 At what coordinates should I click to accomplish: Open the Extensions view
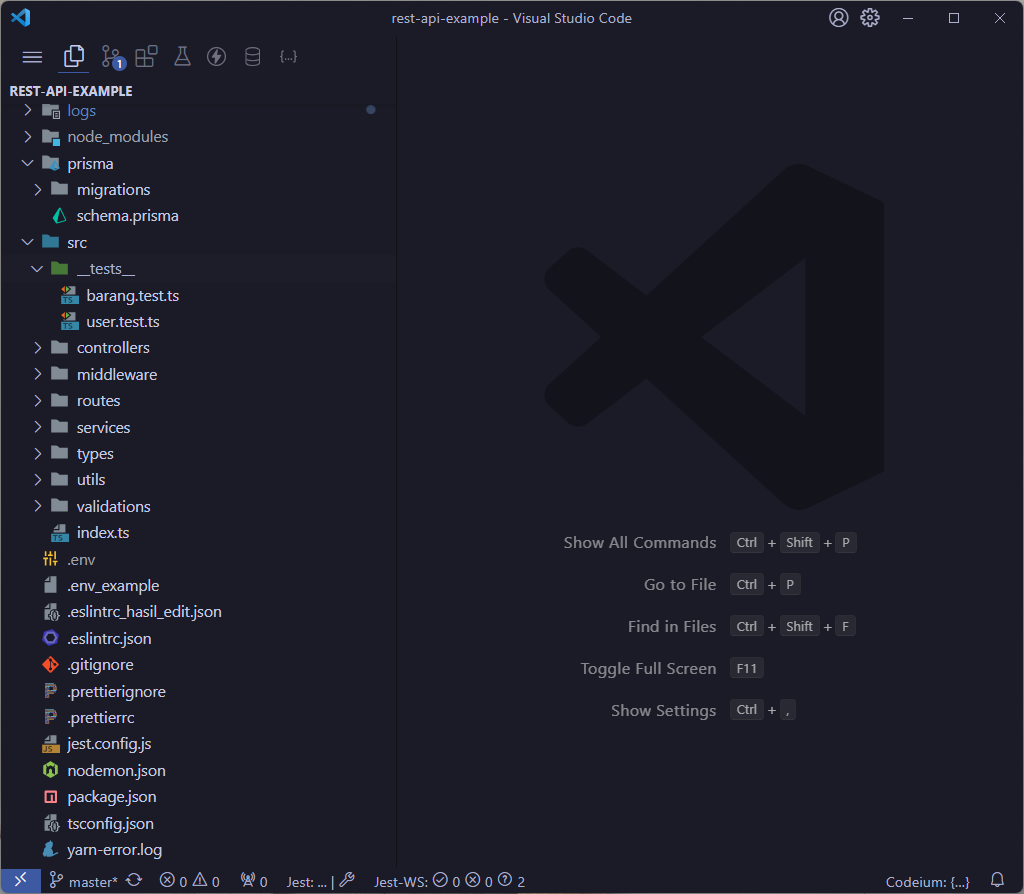[x=146, y=57]
